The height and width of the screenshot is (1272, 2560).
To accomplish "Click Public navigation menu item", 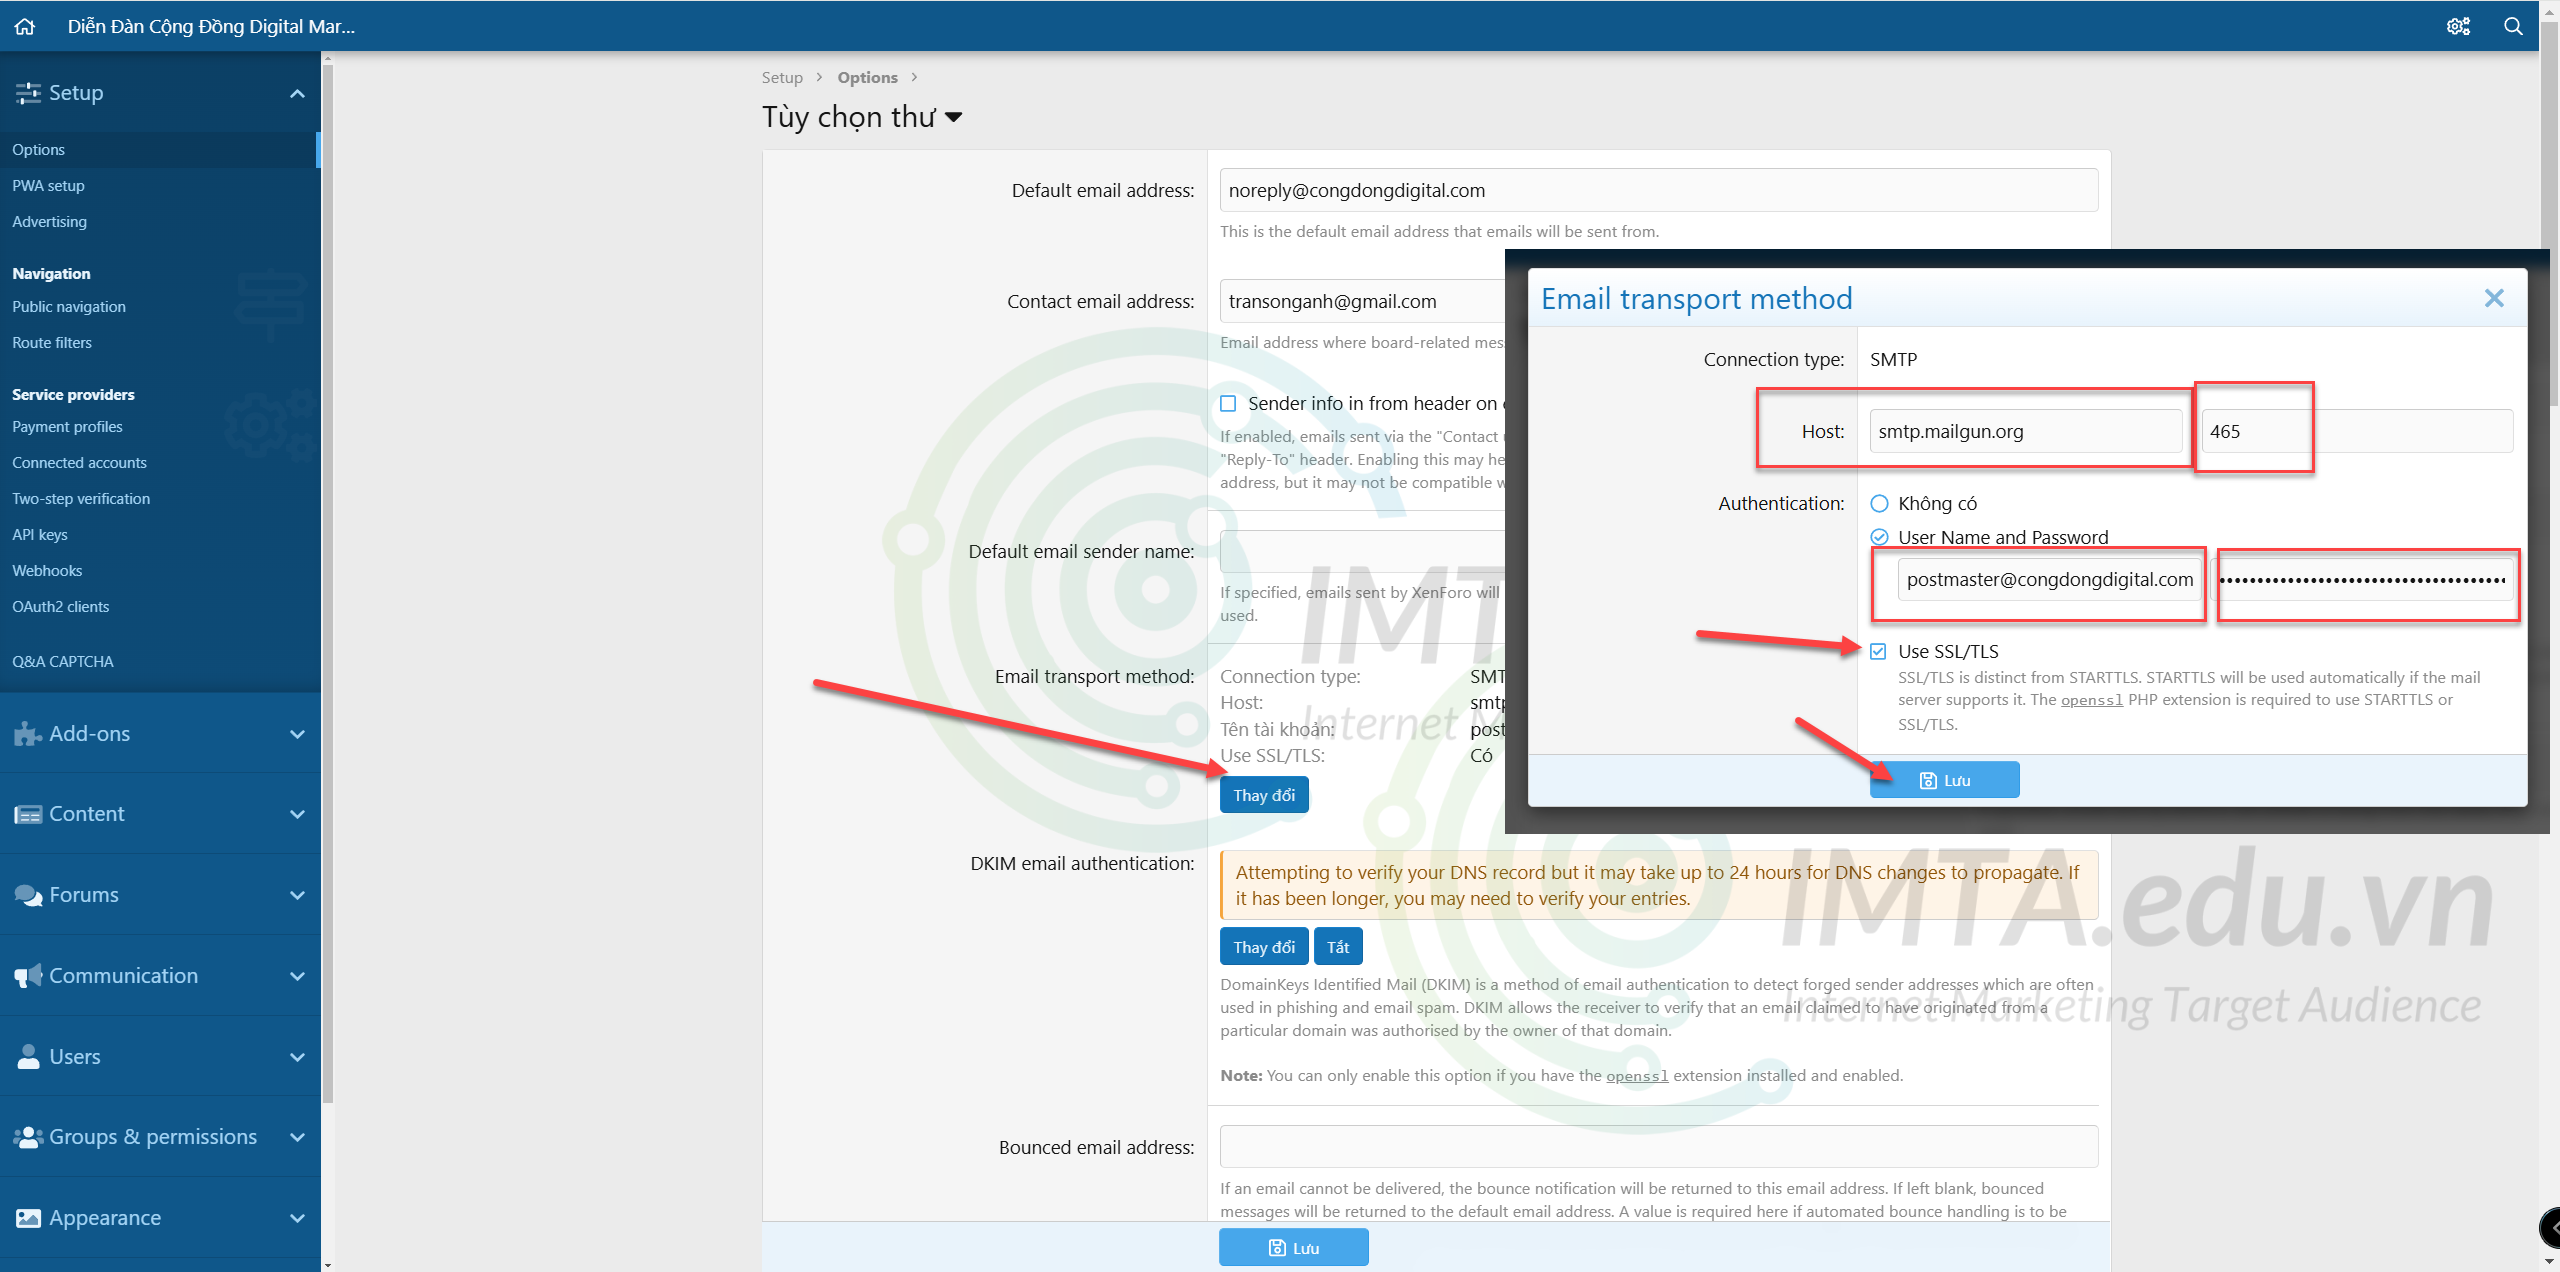I will tap(70, 305).
